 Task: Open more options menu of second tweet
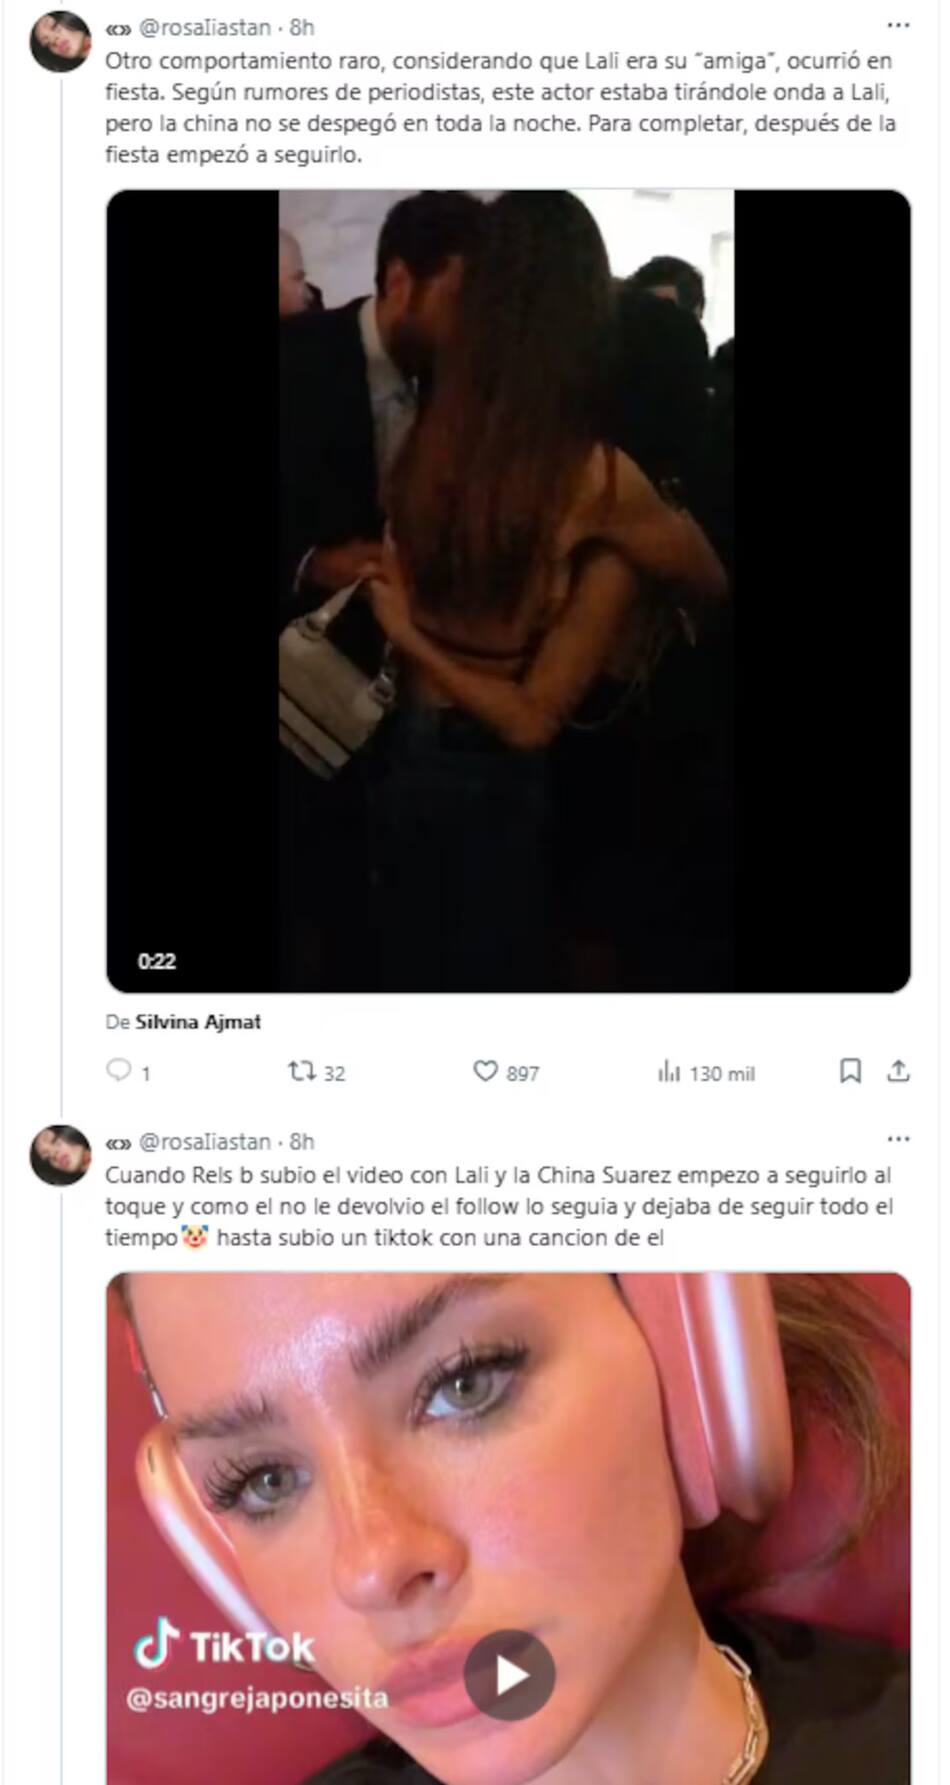[x=898, y=1139]
